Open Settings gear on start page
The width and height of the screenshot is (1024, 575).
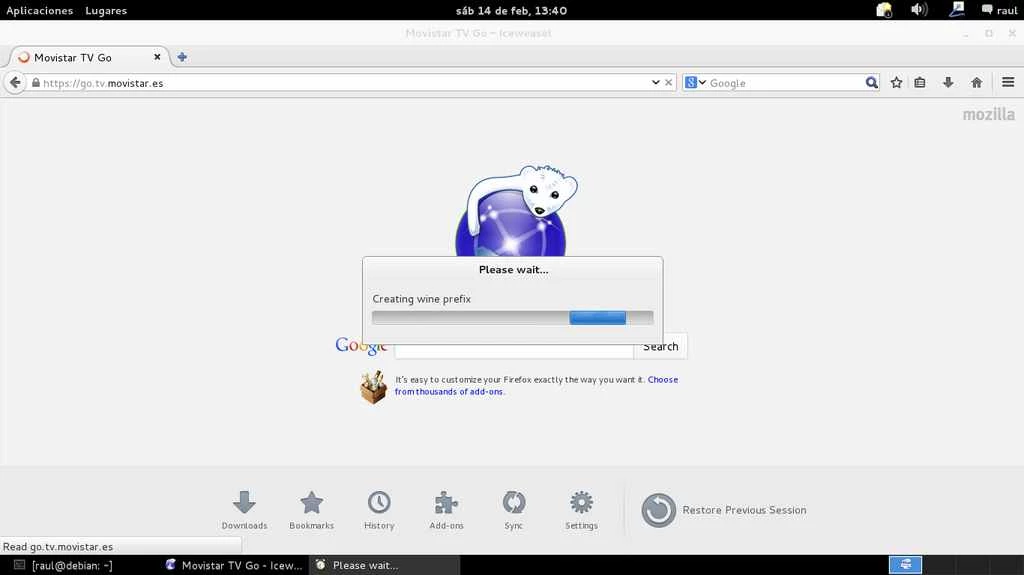581,510
